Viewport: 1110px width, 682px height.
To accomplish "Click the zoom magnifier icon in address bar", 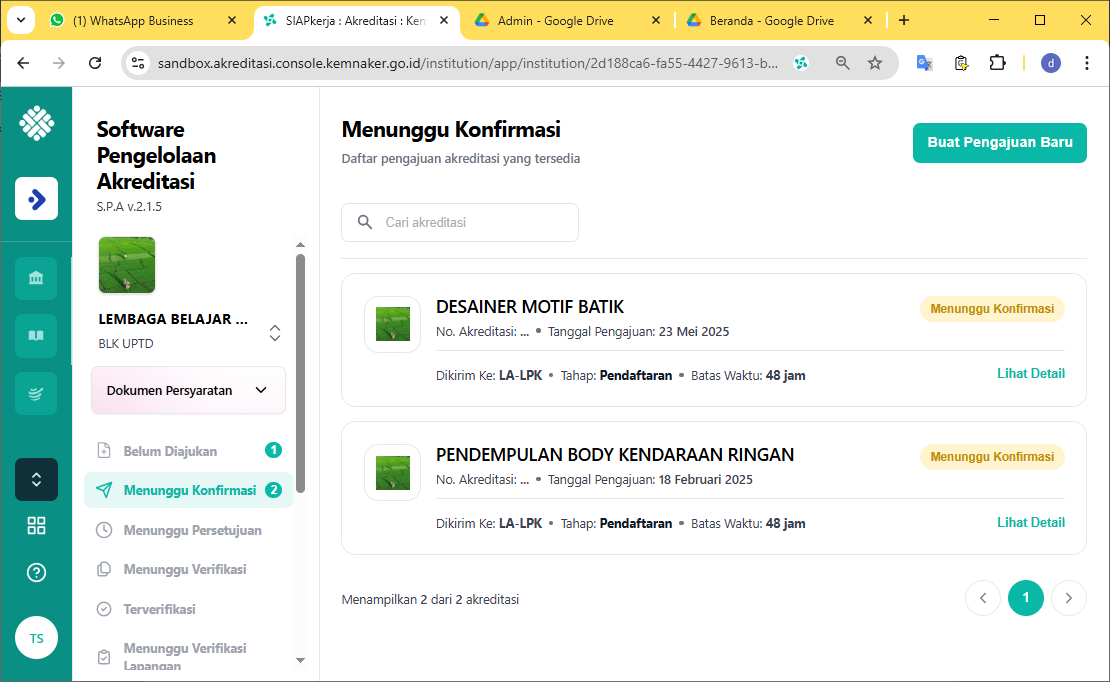I will click(843, 63).
